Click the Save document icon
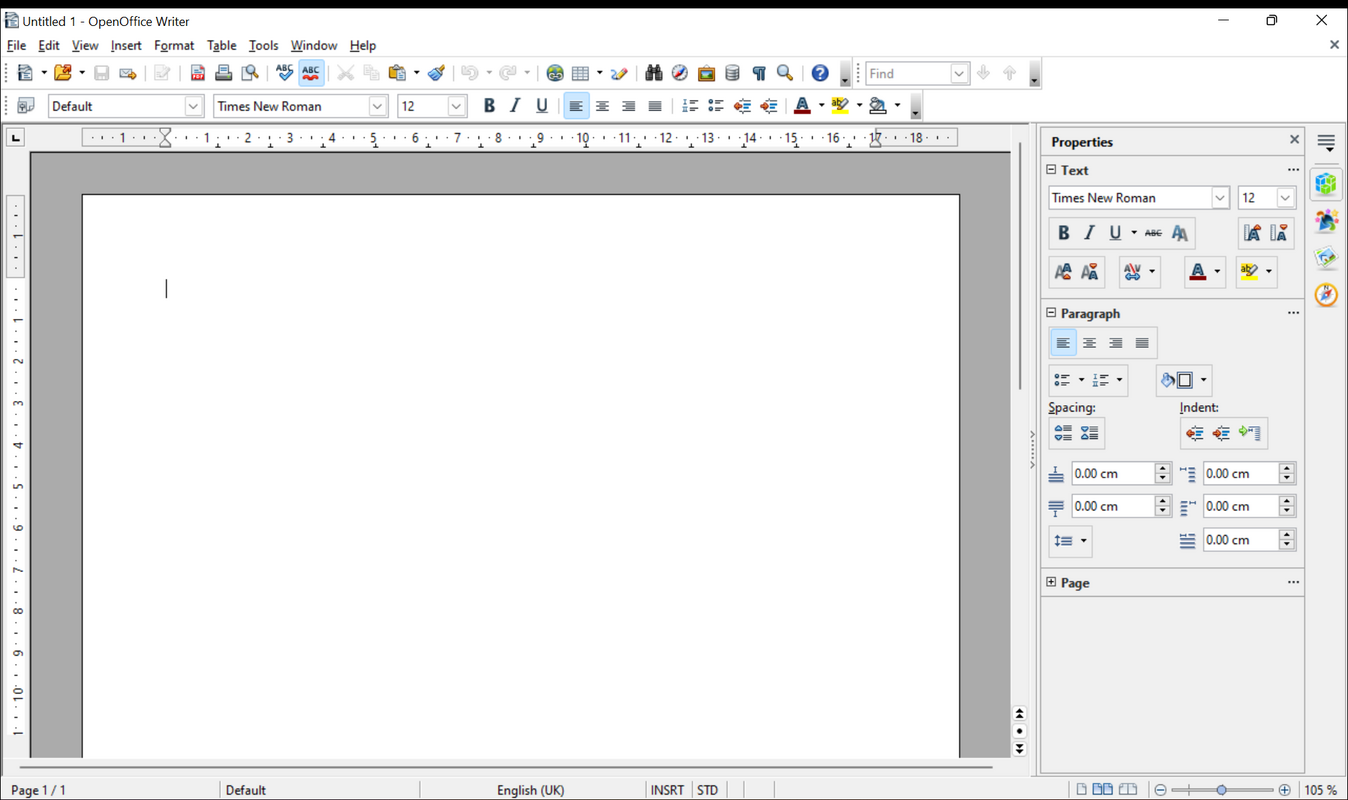1348x800 pixels. (101, 73)
